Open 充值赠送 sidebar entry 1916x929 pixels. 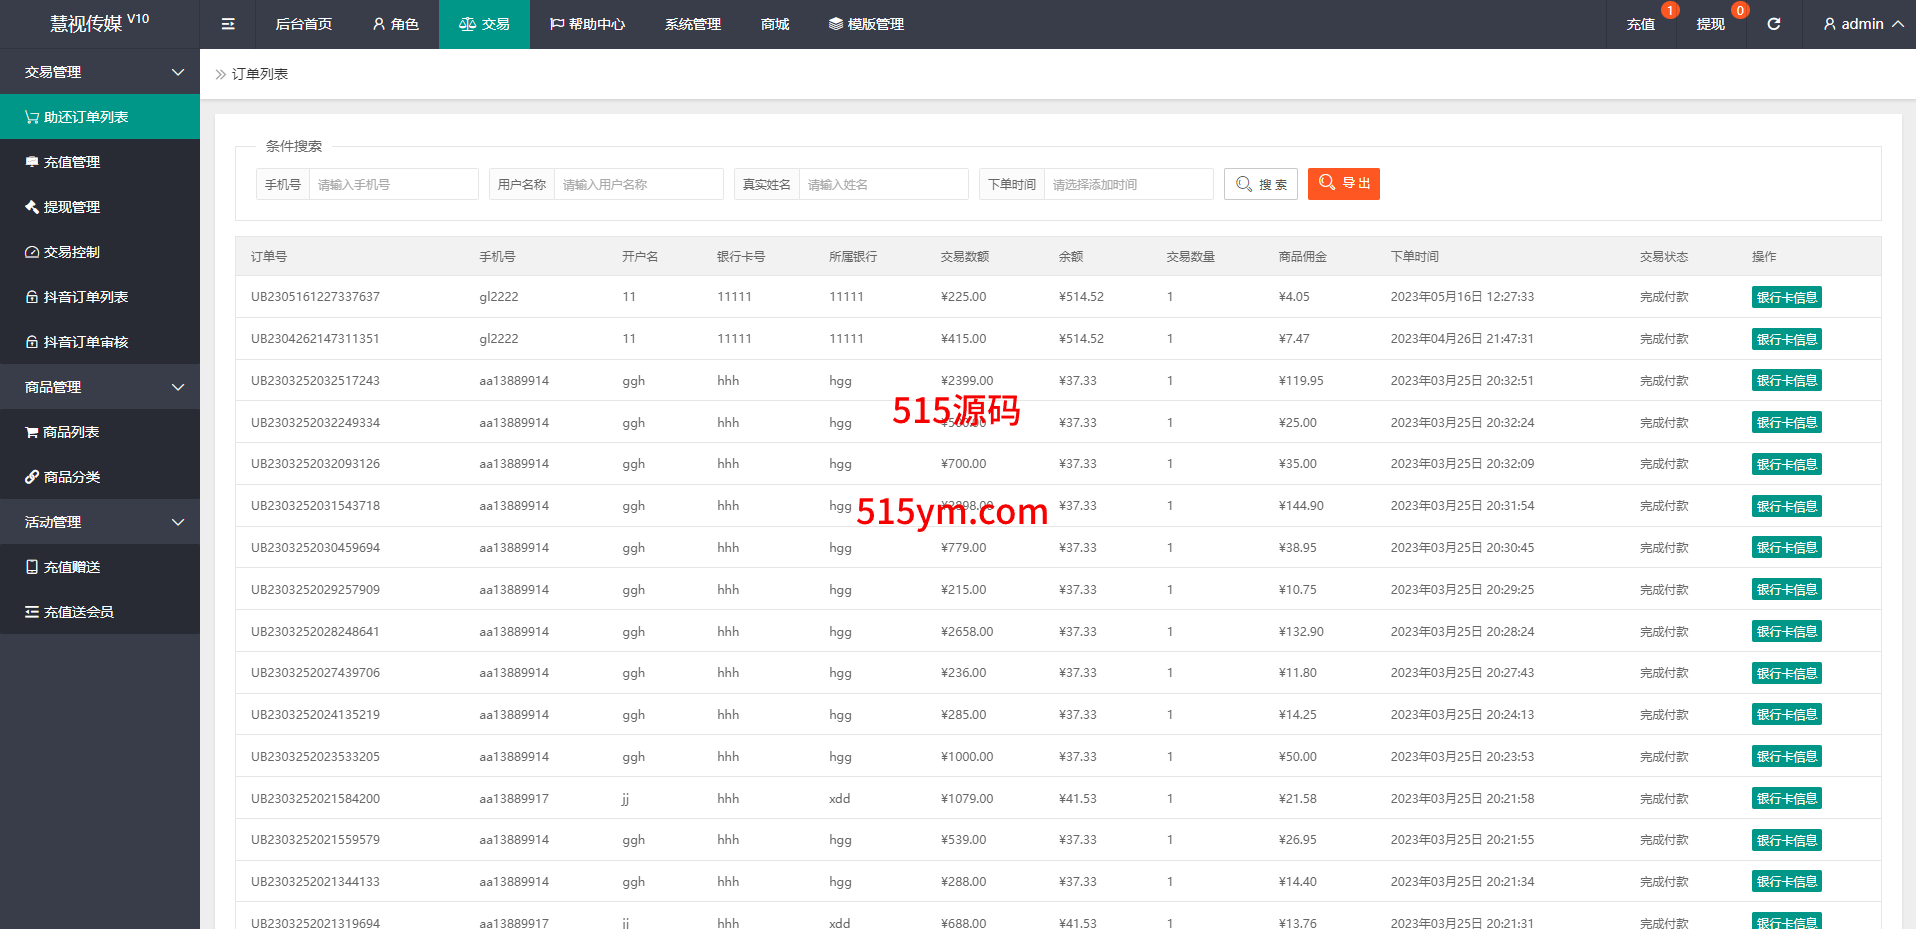point(72,567)
